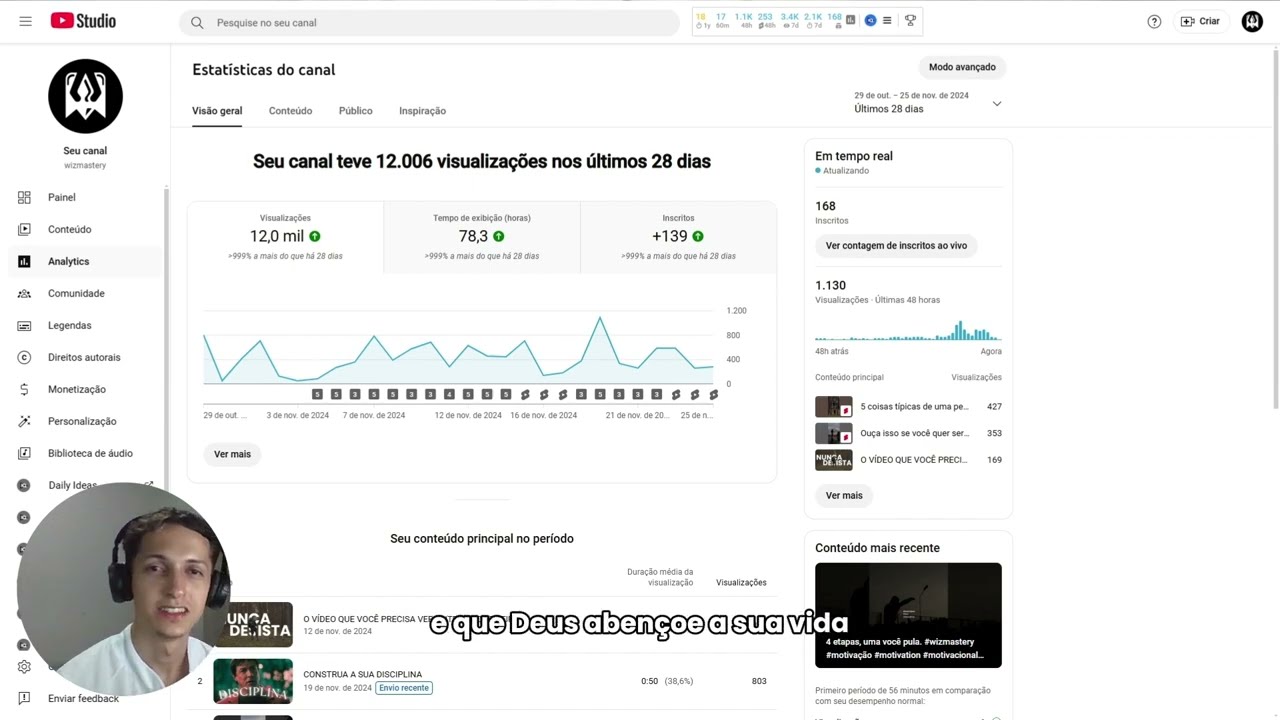Click the search field Pesquise no seu canal
The image size is (1280, 720).
click(x=429, y=22)
